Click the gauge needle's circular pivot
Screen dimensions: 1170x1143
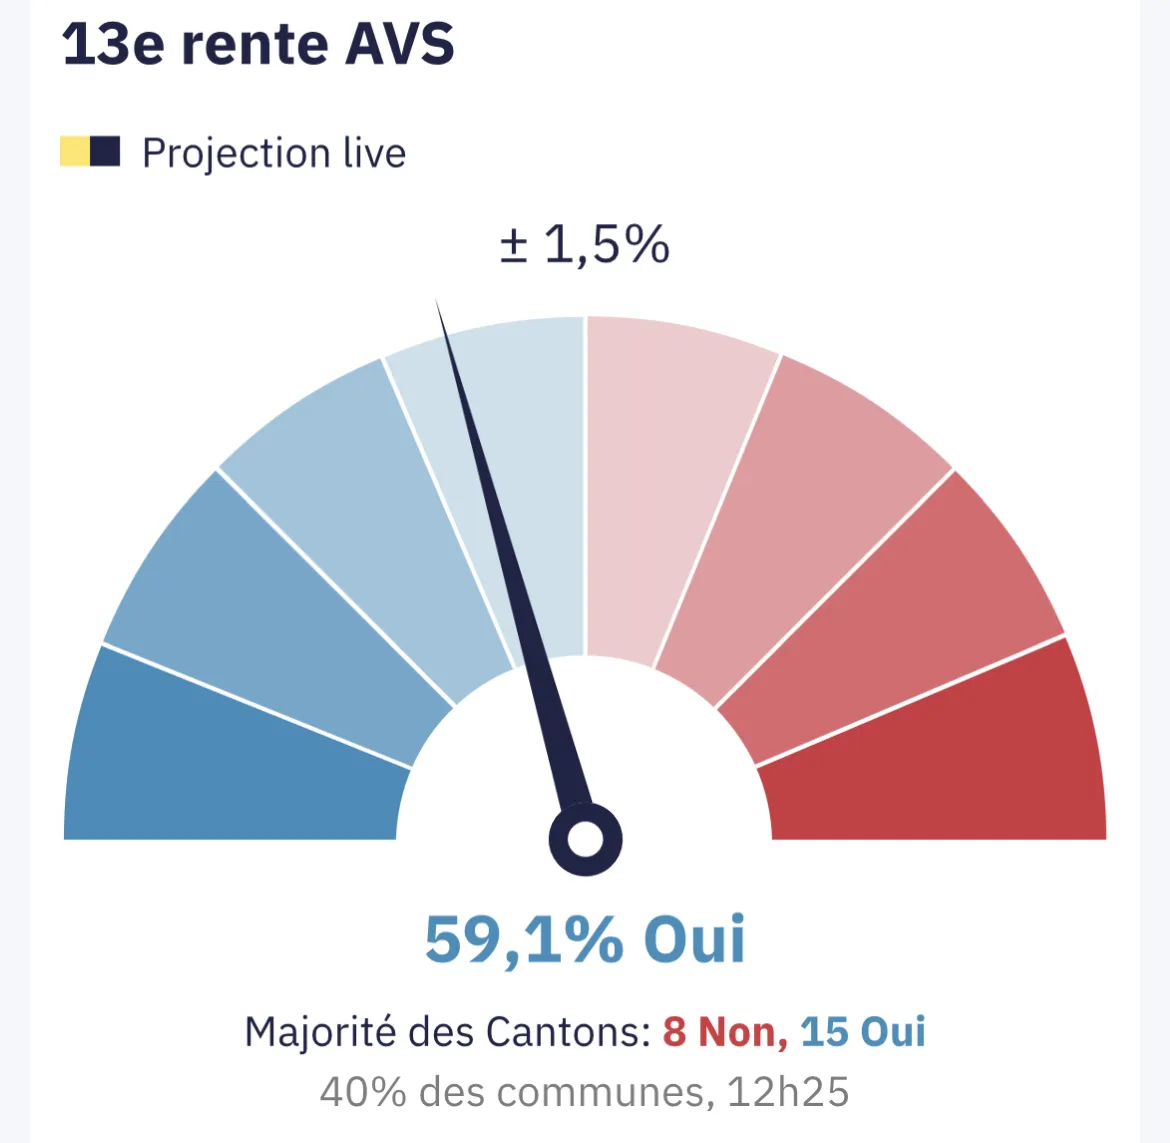point(586,839)
